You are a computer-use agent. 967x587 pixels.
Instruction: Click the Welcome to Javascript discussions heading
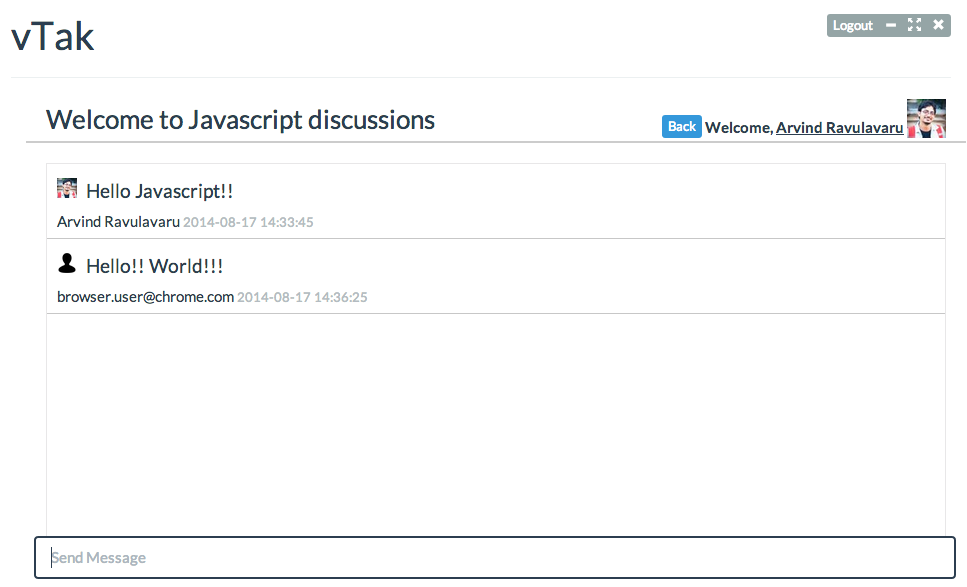point(241,120)
